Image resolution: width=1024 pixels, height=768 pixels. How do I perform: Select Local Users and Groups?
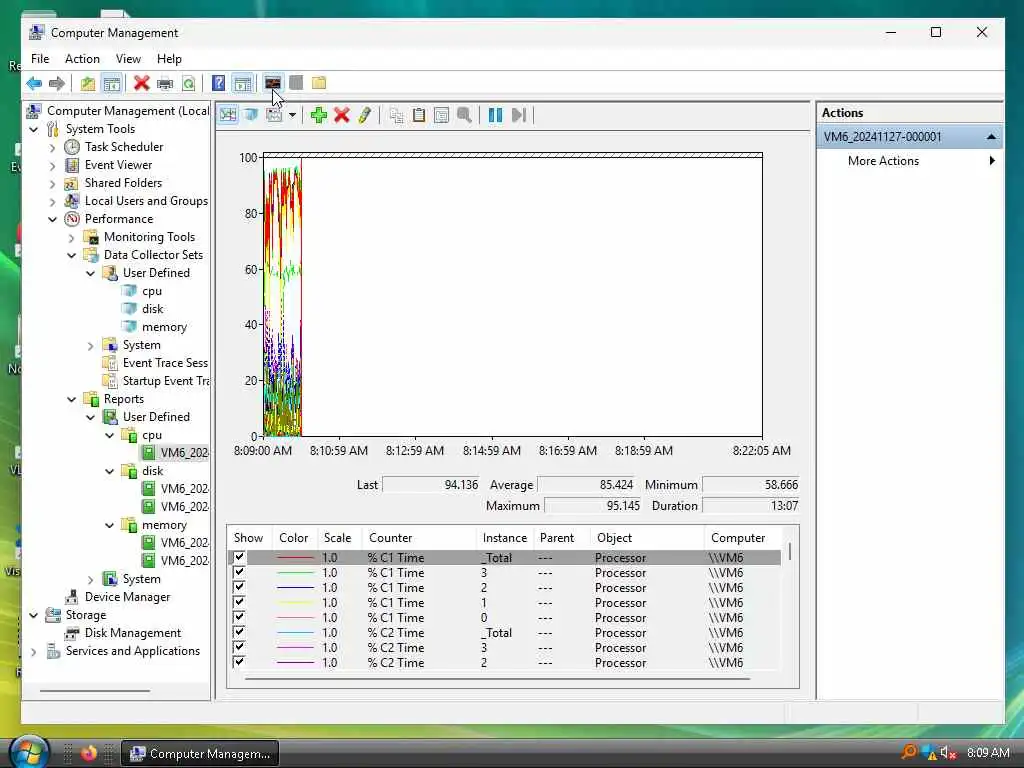tap(146, 201)
